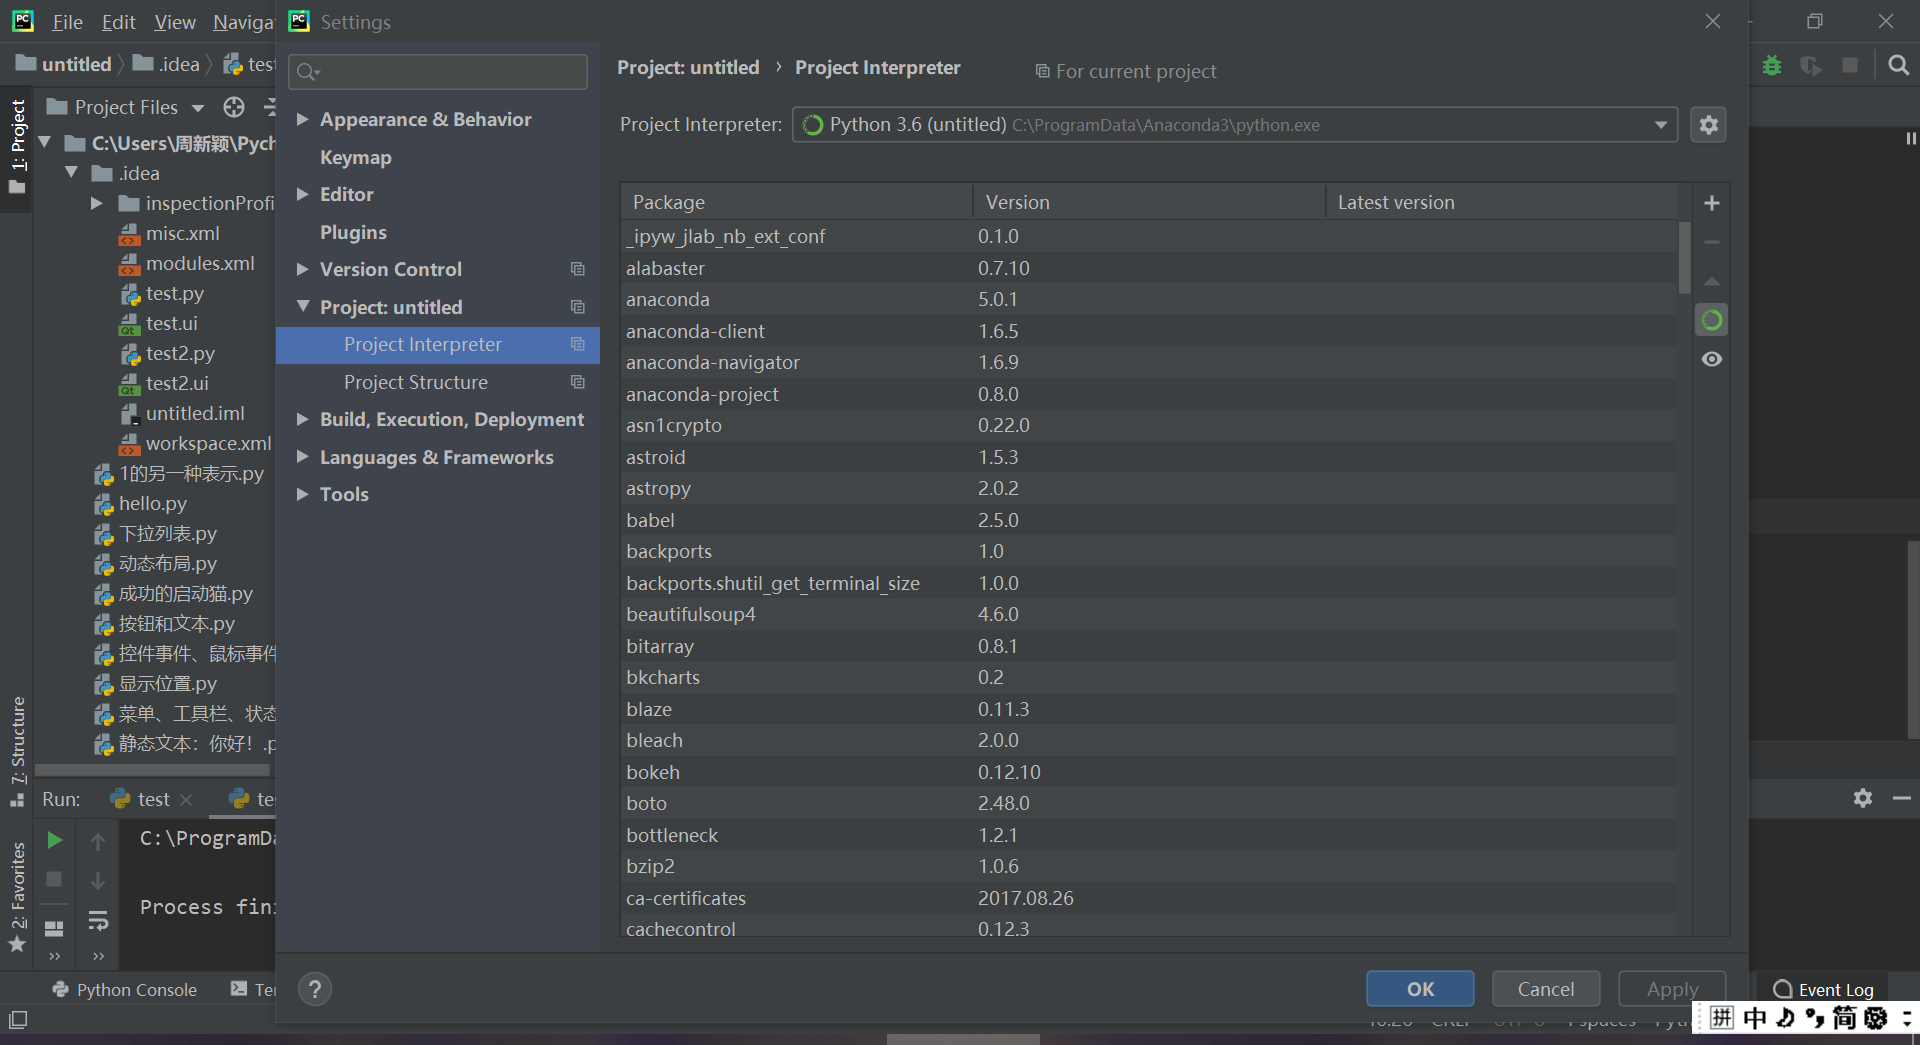This screenshot has height=1045, width=1920.
Task: Click the IME Chinese mode indicator
Action: pyautogui.click(x=1755, y=1018)
